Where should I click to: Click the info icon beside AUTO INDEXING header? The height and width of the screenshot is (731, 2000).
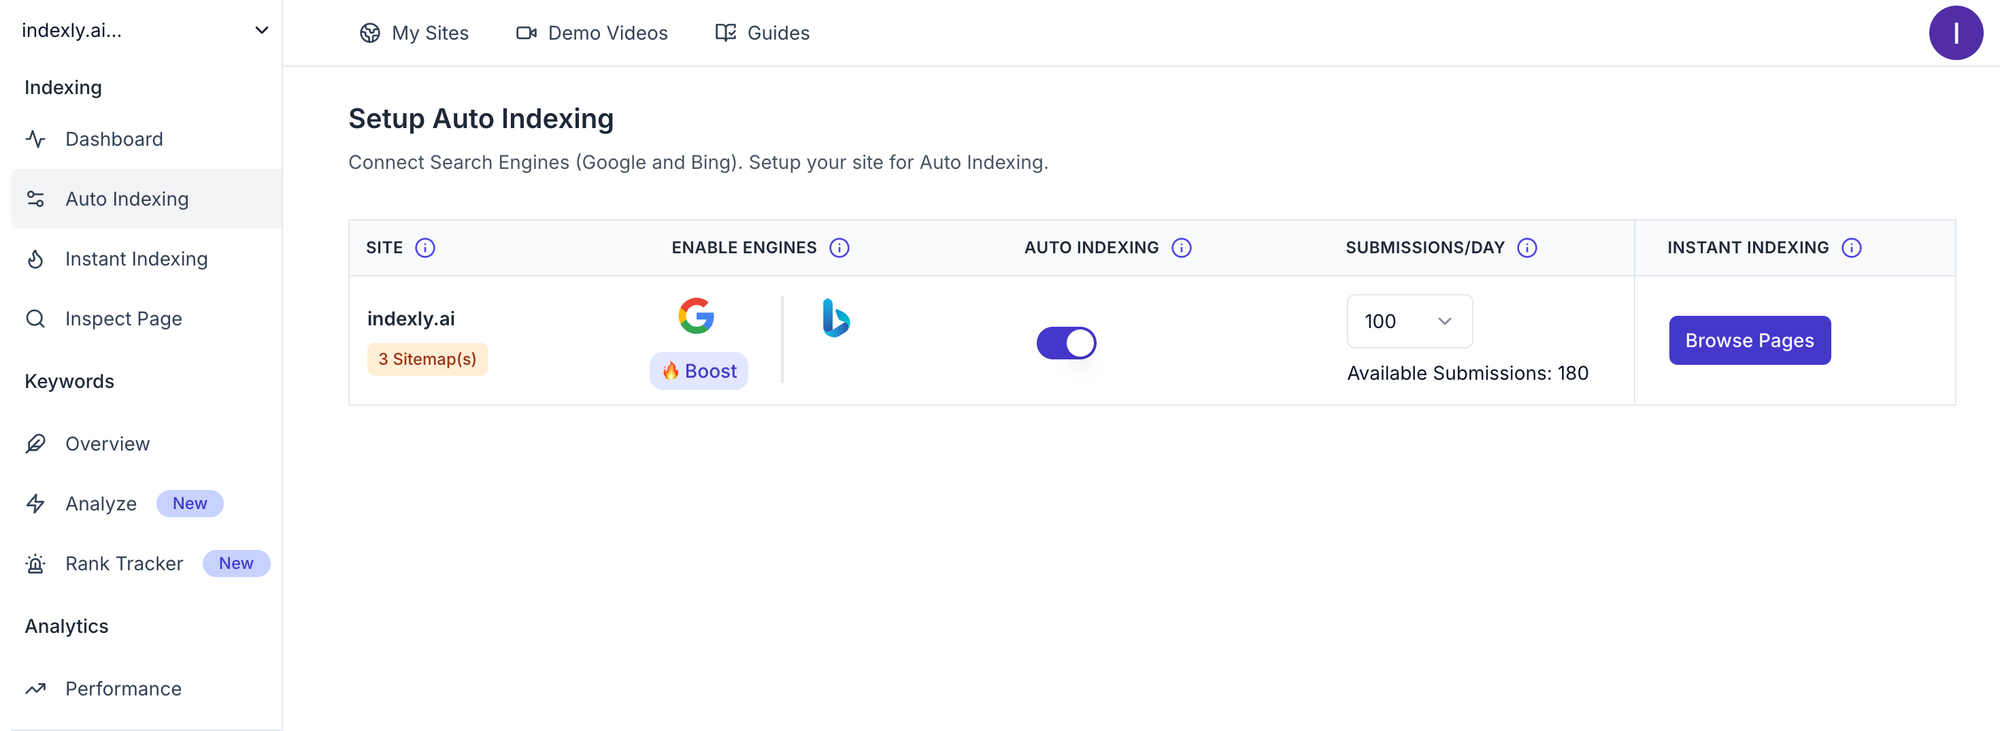[x=1182, y=248]
